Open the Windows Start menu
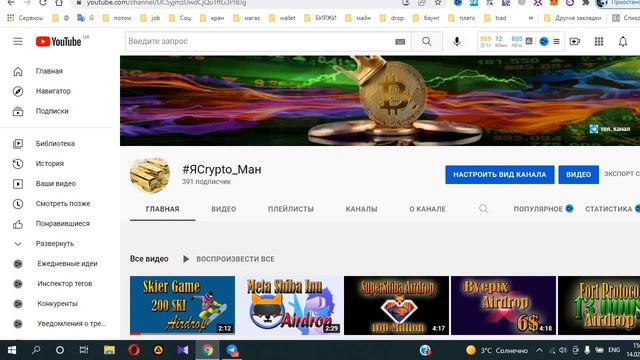The image size is (640, 360). click(11, 350)
